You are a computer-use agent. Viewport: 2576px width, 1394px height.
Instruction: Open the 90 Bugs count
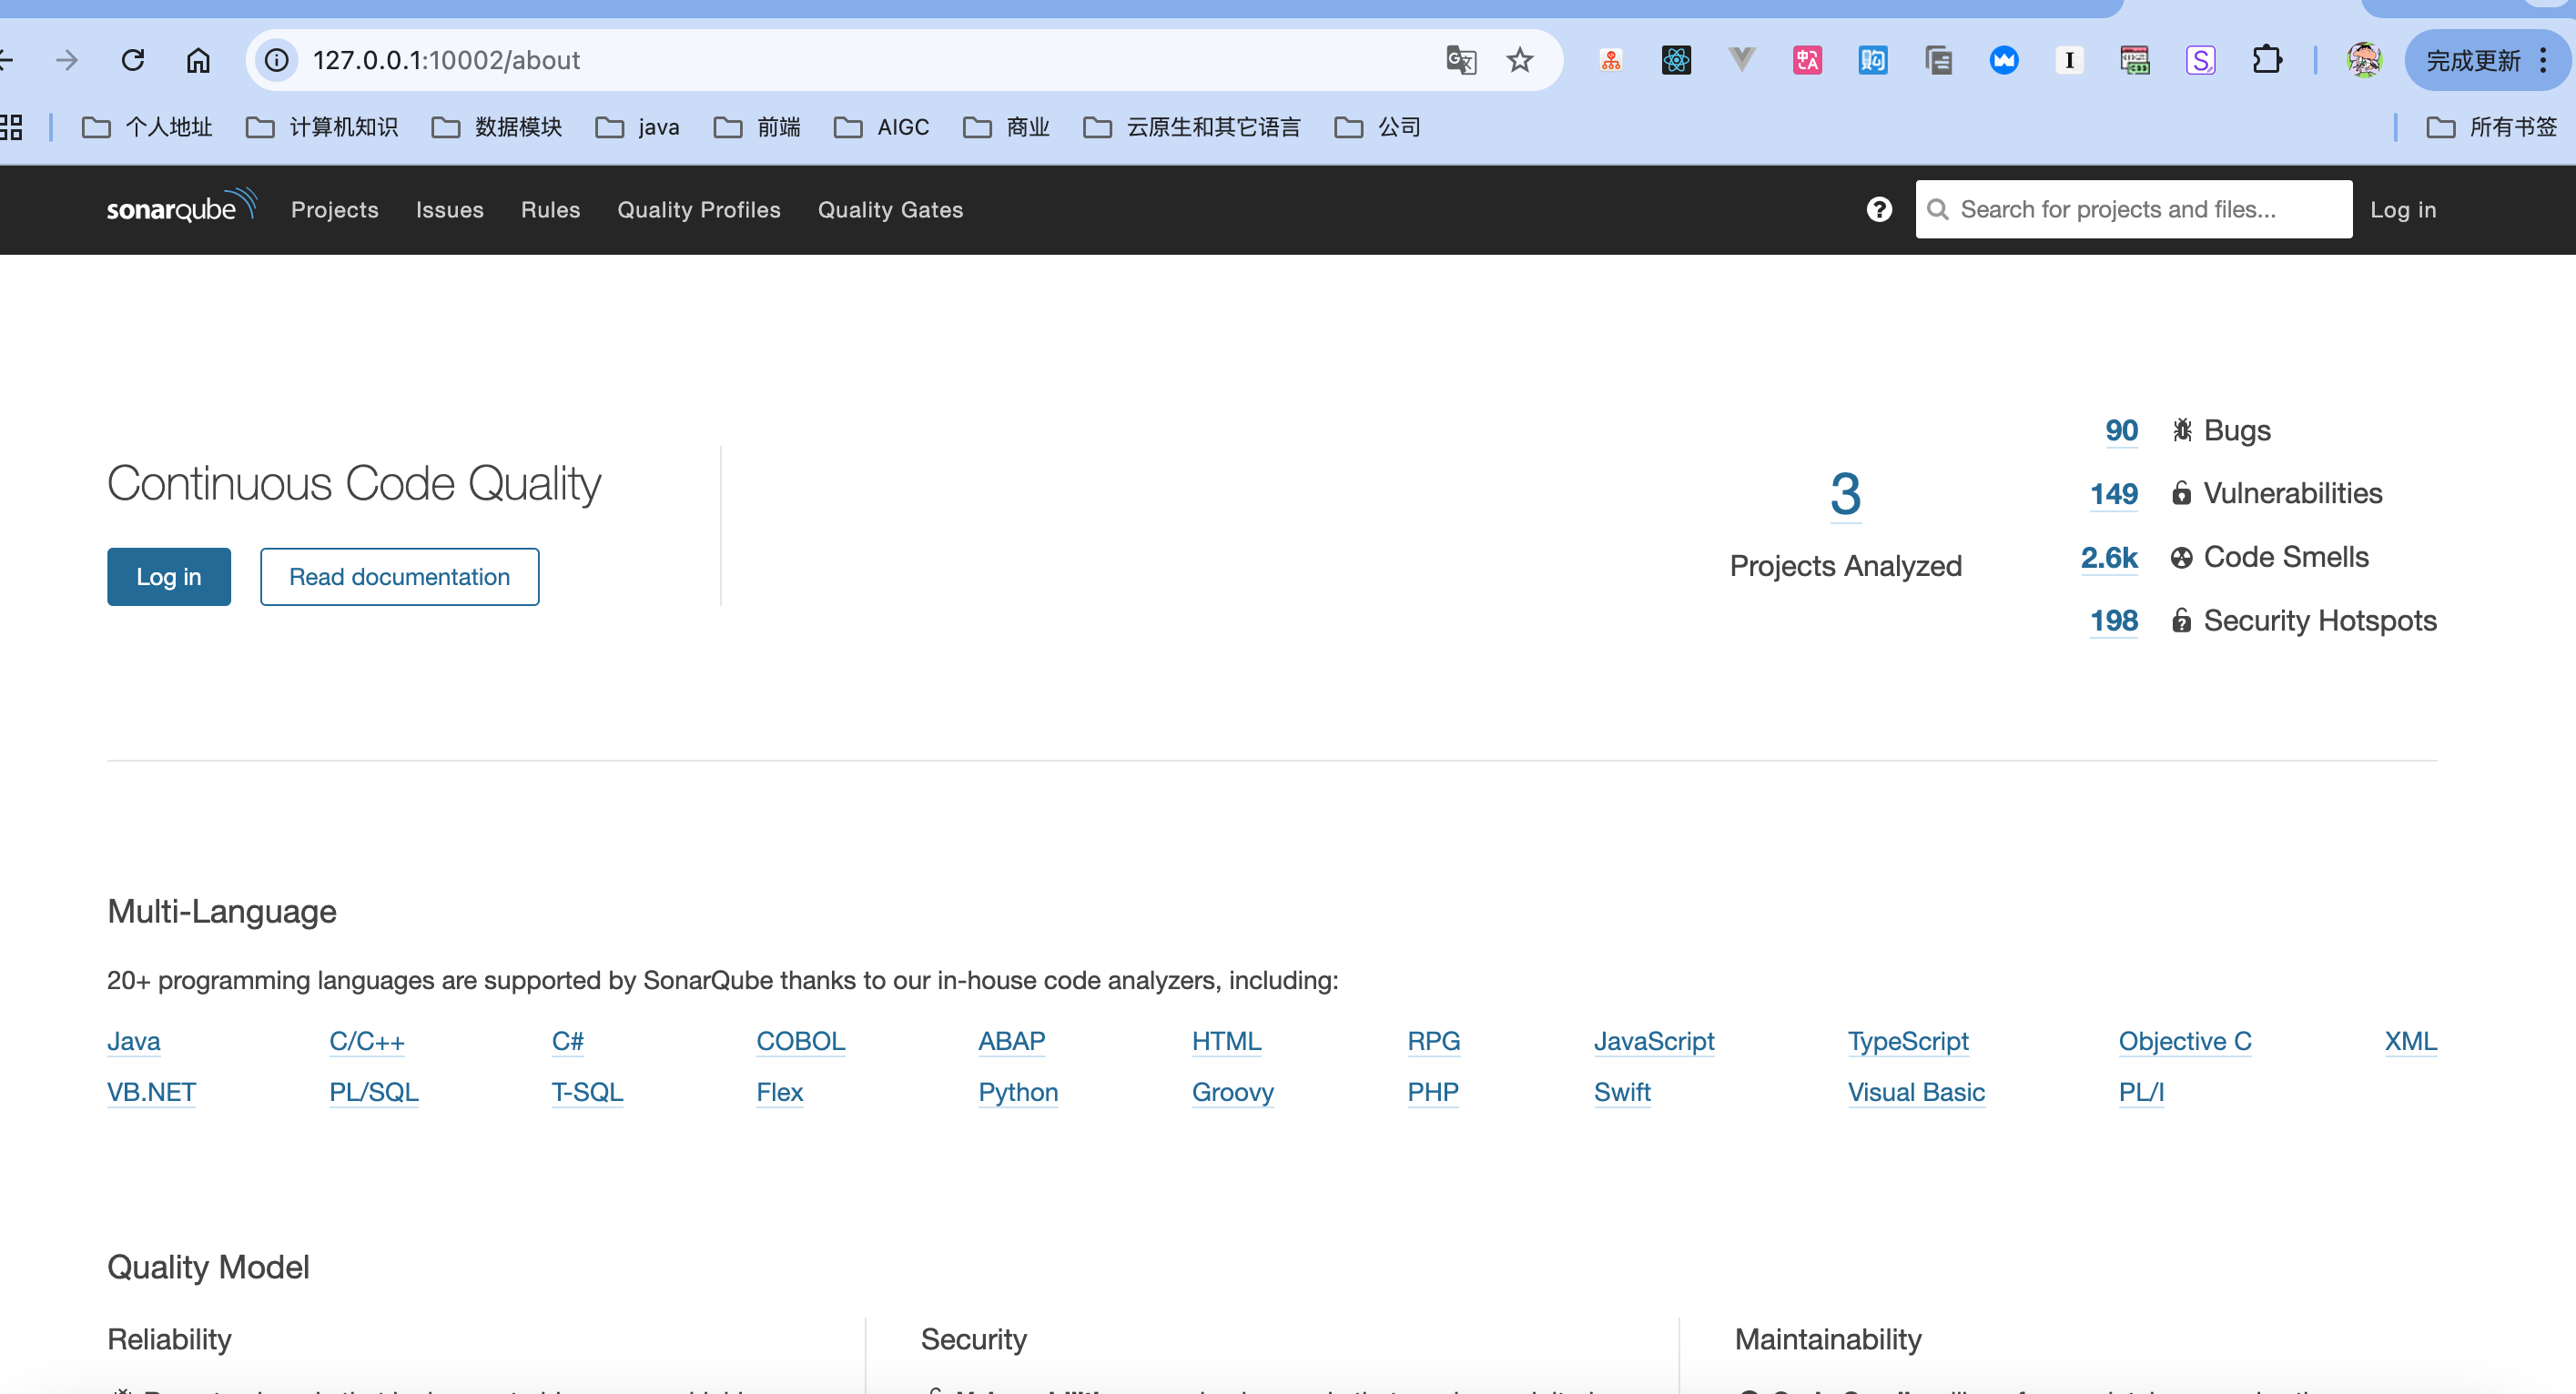[x=2122, y=430]
